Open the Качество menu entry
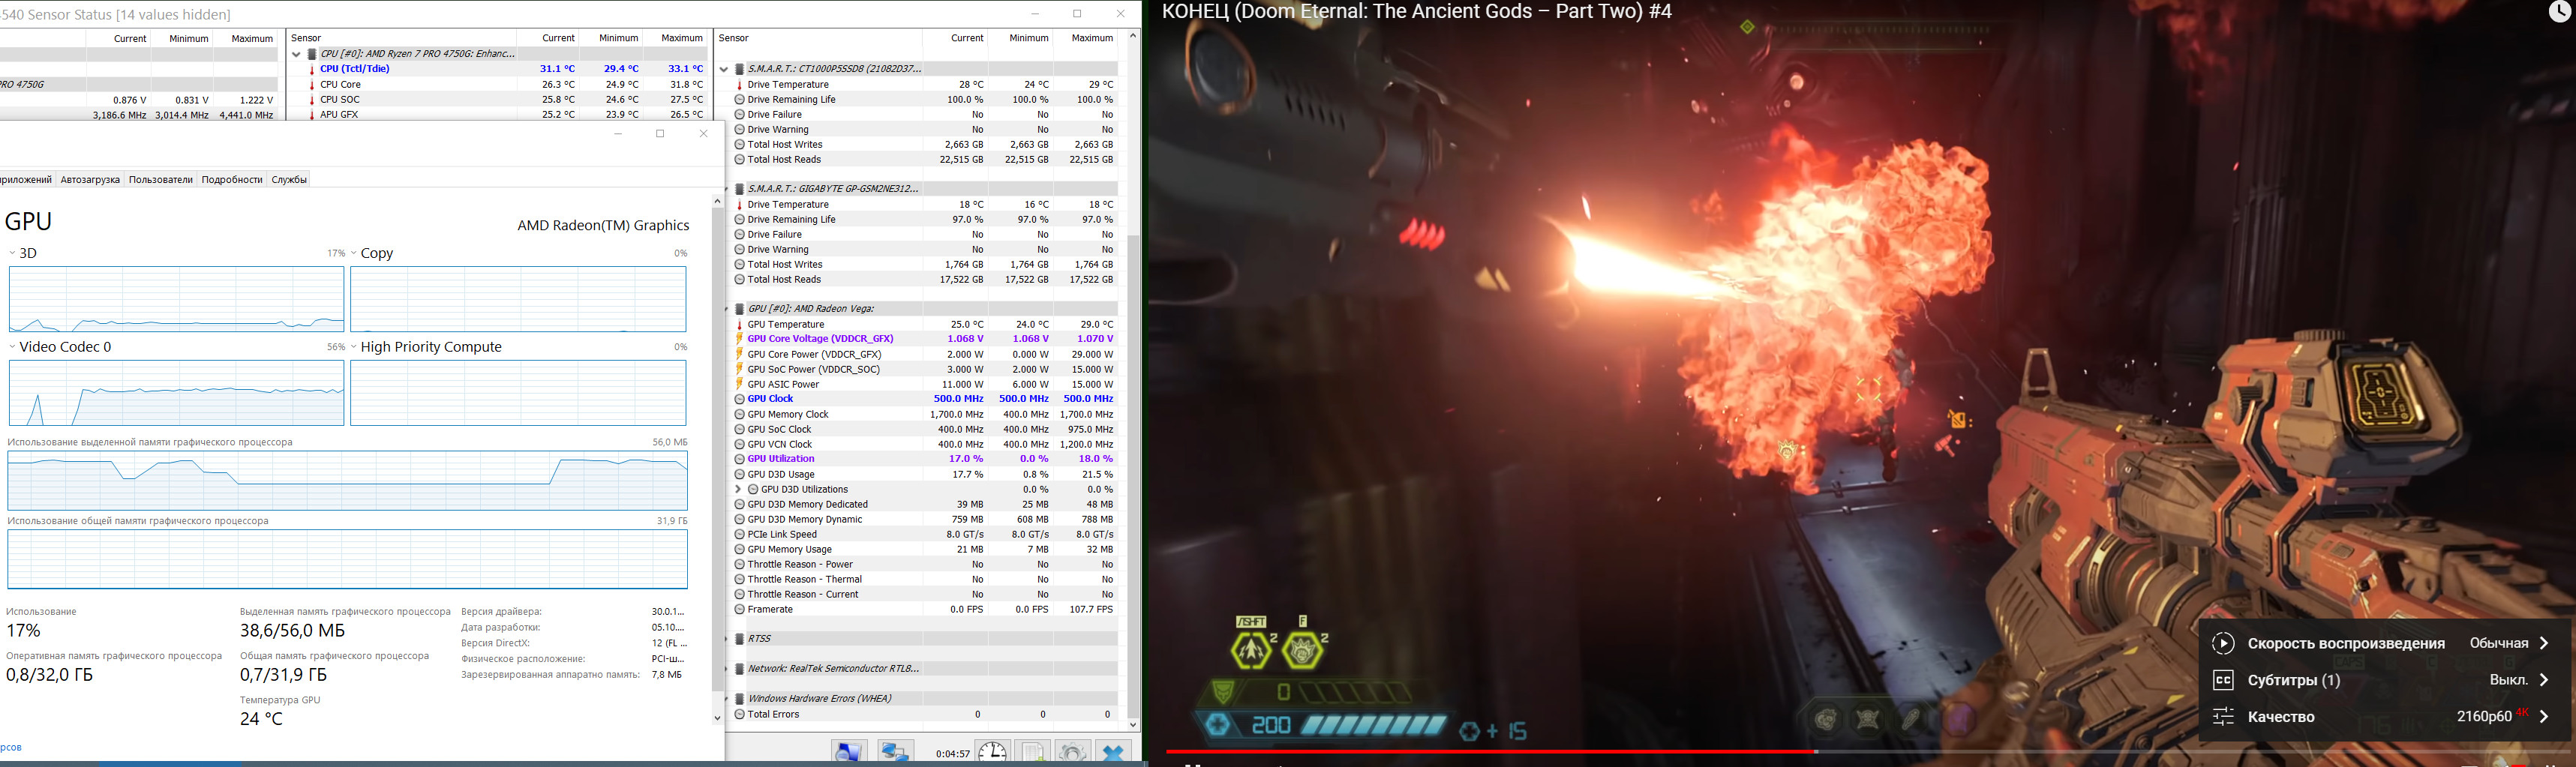 (2384, 716)
